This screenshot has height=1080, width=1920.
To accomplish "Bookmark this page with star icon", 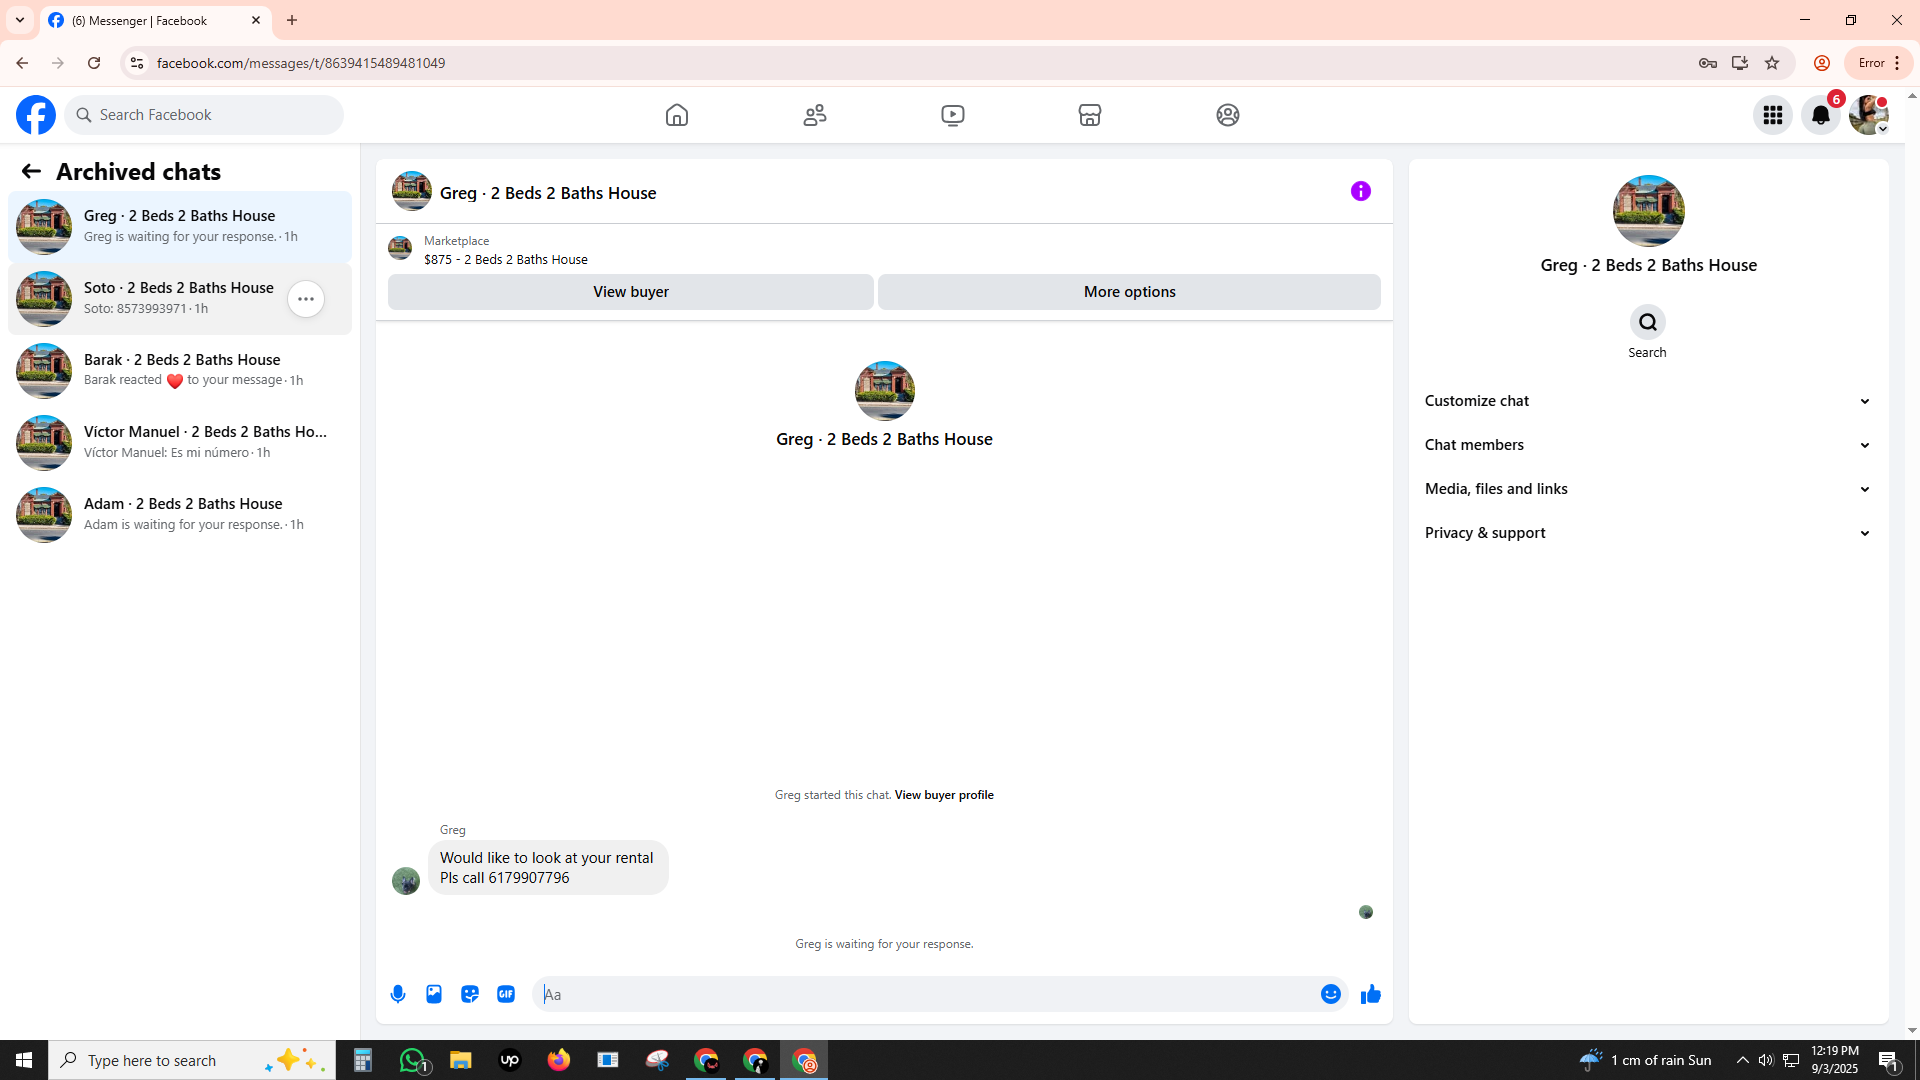I will point(1772,63).
